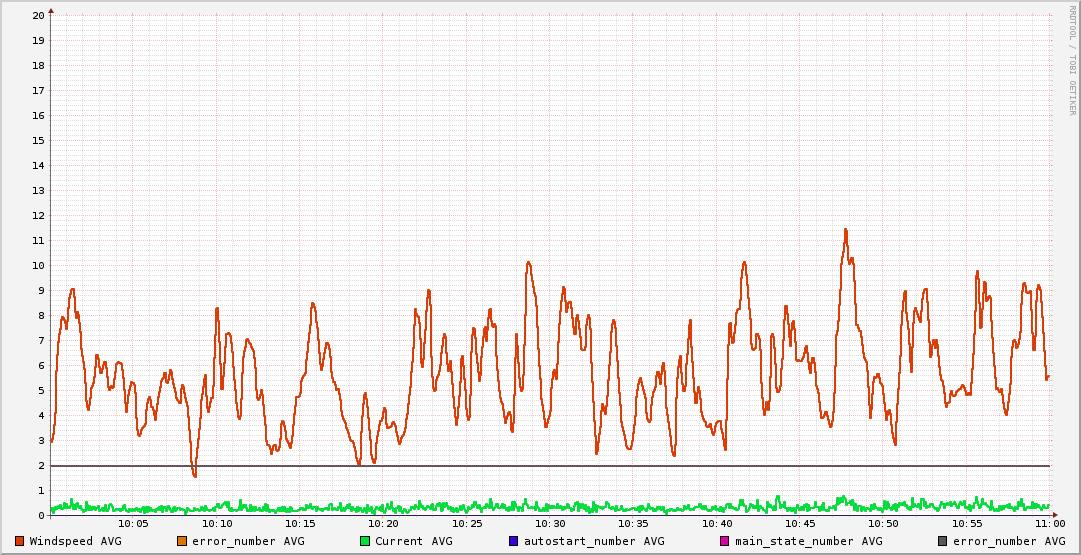This screenshot has height=555, width=1081.
Task: Click the 10:30 time axis label
Action: click(550, 523)
